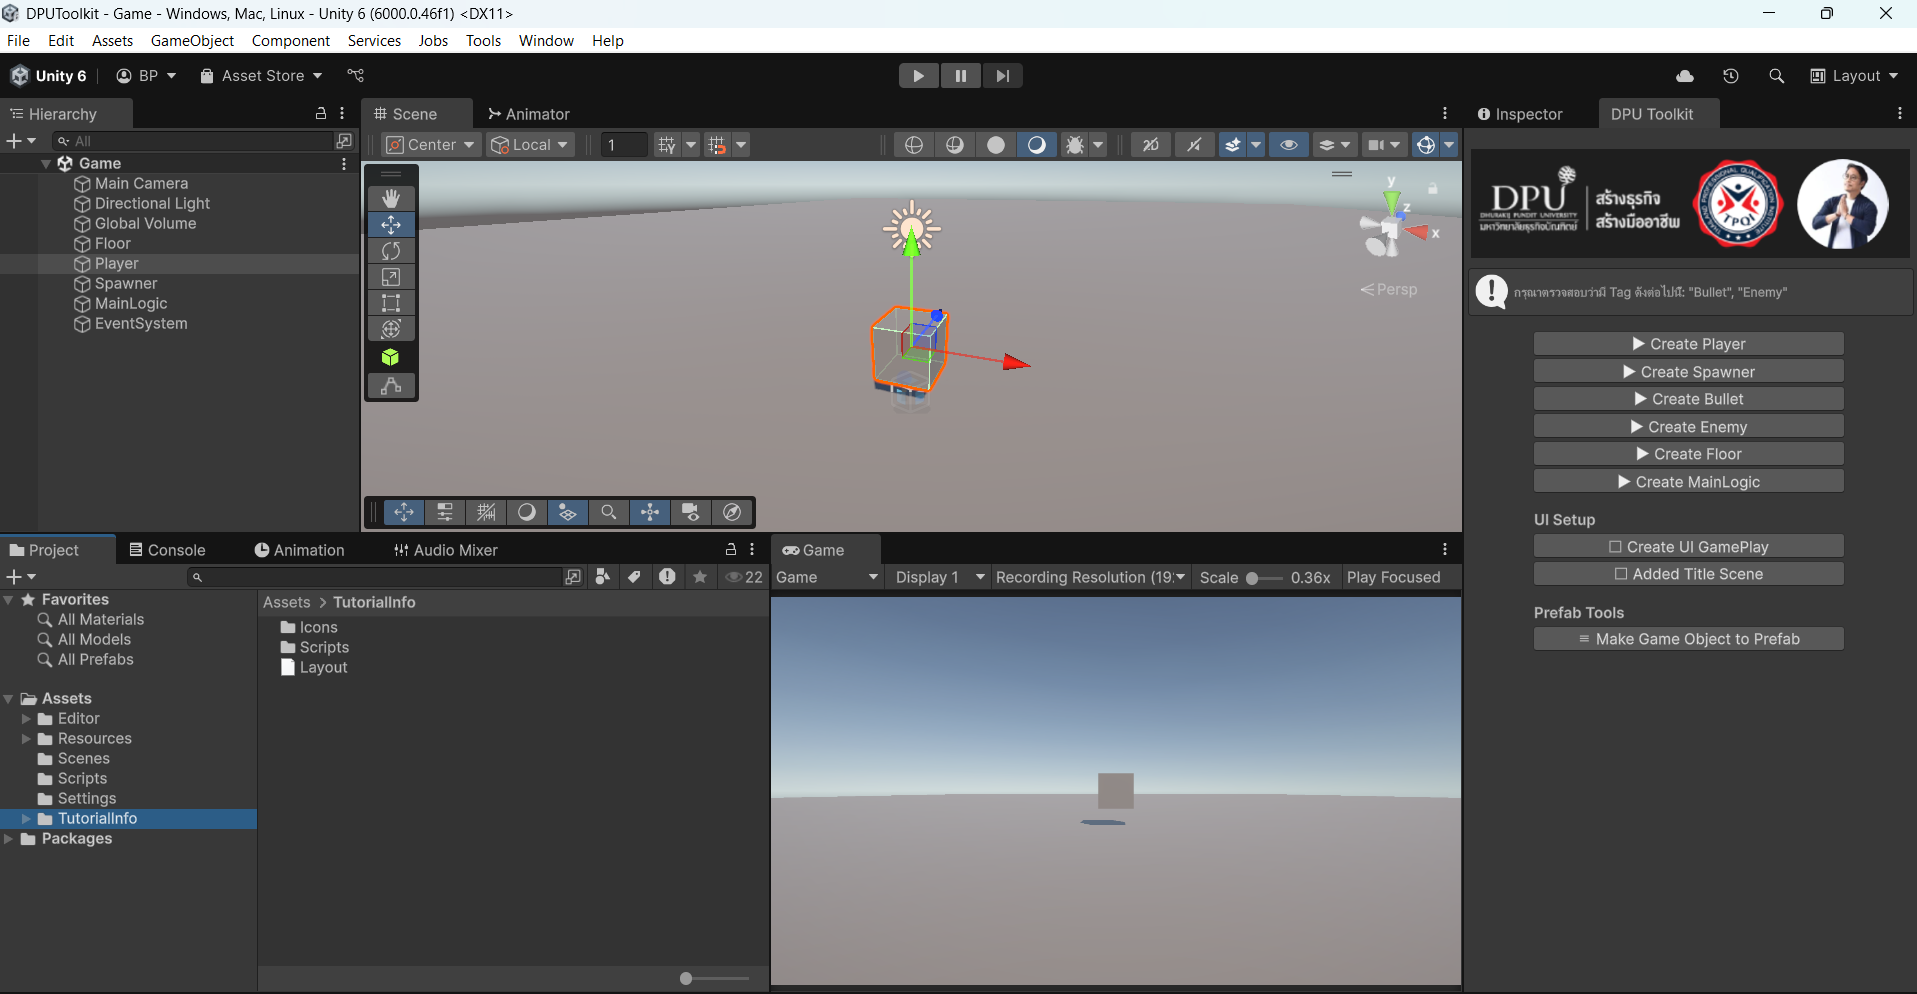Click Make Game Object to Prefab button
This screenshot has width=1917, height=994.
(1688, 639)
